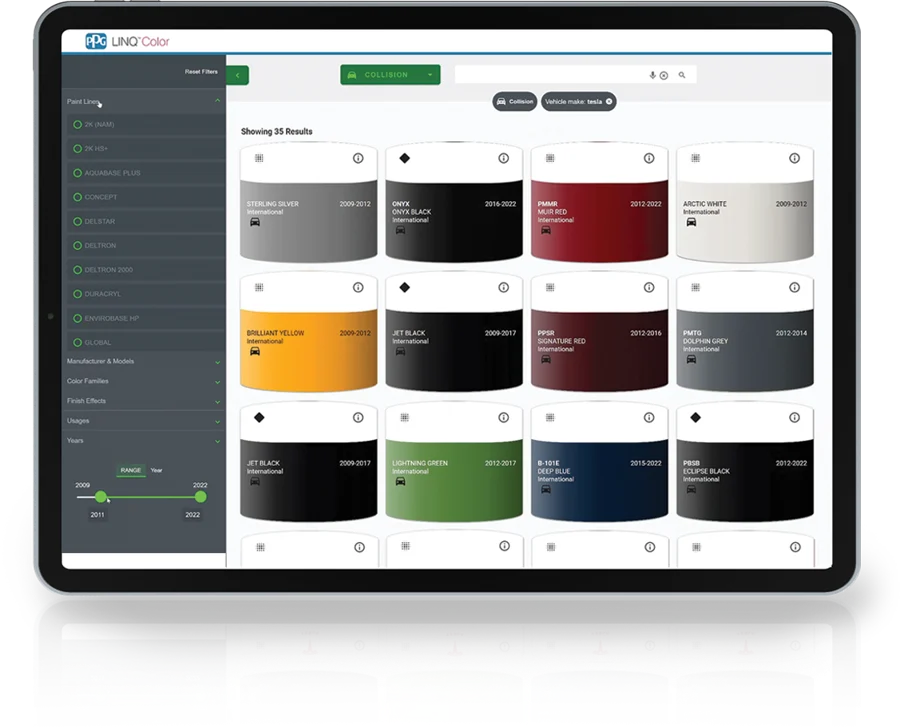Screen dimensions: 900x728
Task: Select the 2K (NAM) paint line
Action: tap(146, 125)
